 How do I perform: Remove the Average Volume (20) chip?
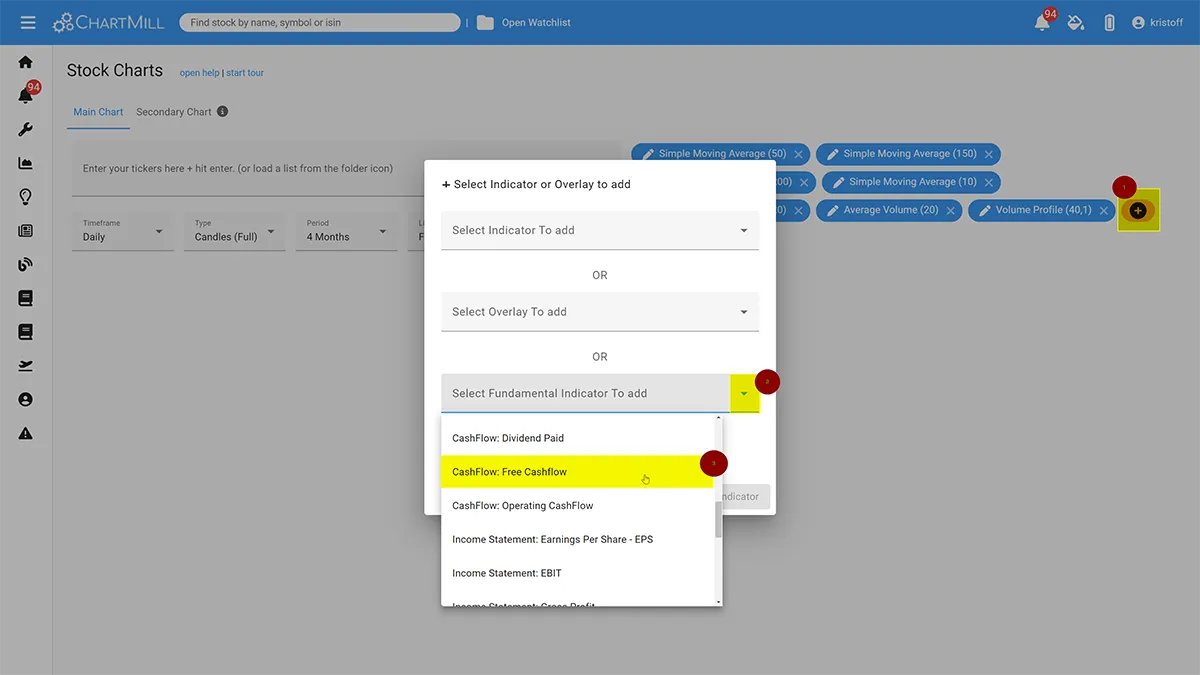point(950,210)
